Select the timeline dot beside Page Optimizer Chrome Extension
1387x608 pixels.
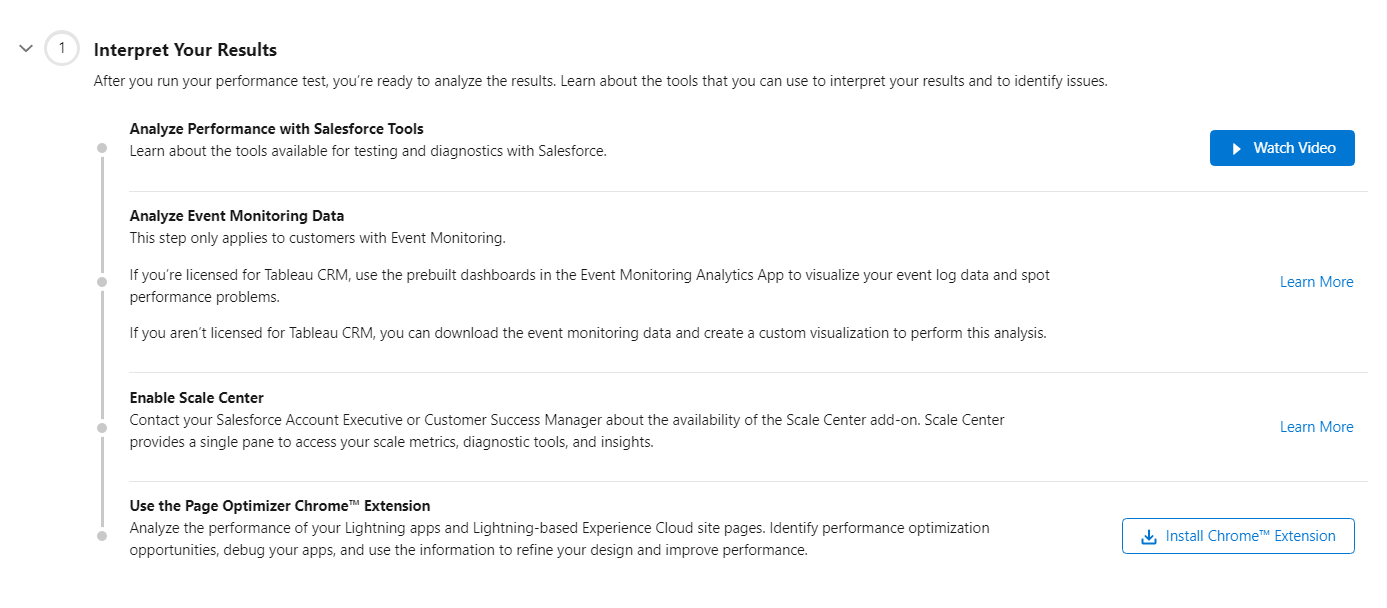[x=101, y=536]
